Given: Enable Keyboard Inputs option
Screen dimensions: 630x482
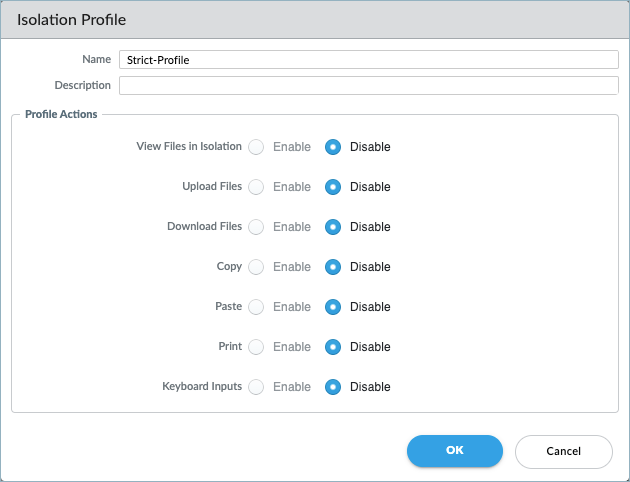Looking at the screenshot, I should pos(256,387).
